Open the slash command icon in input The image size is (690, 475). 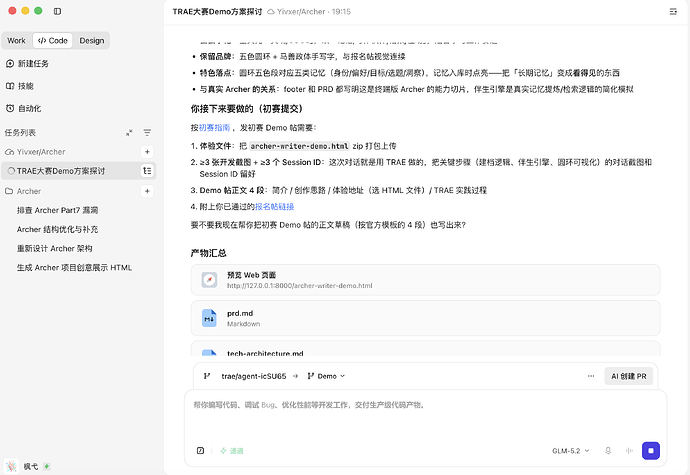point(200,450)
